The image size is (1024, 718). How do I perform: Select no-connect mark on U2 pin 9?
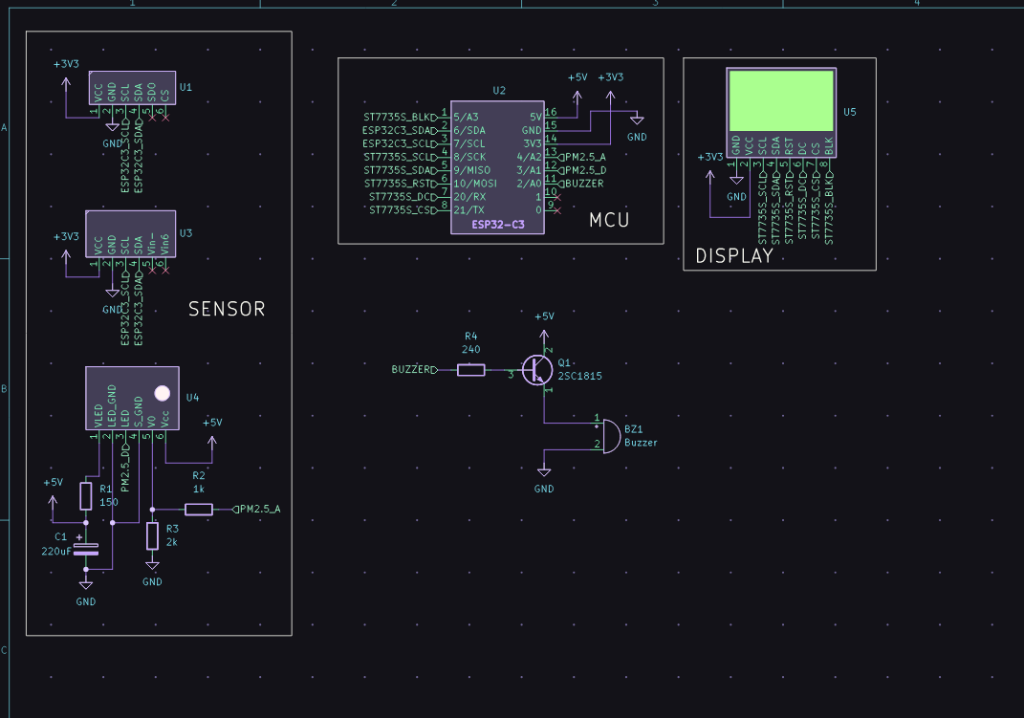557,210
